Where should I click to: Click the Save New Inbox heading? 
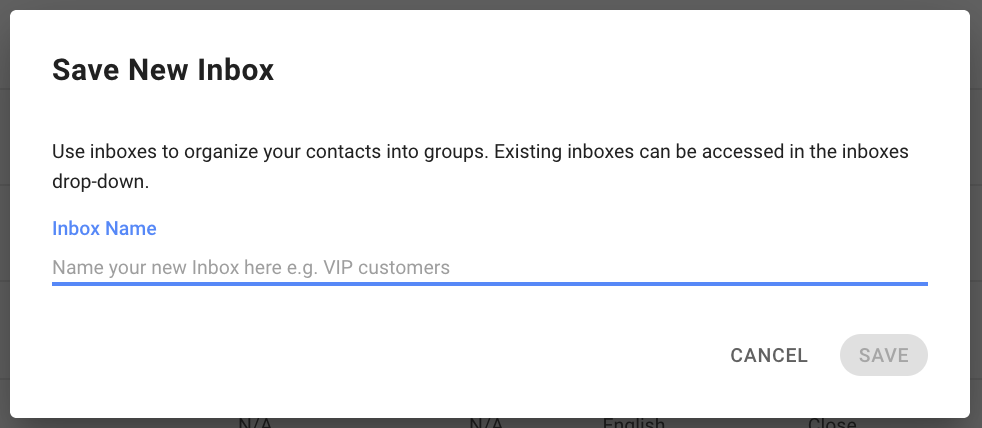[x=163, y=70]
